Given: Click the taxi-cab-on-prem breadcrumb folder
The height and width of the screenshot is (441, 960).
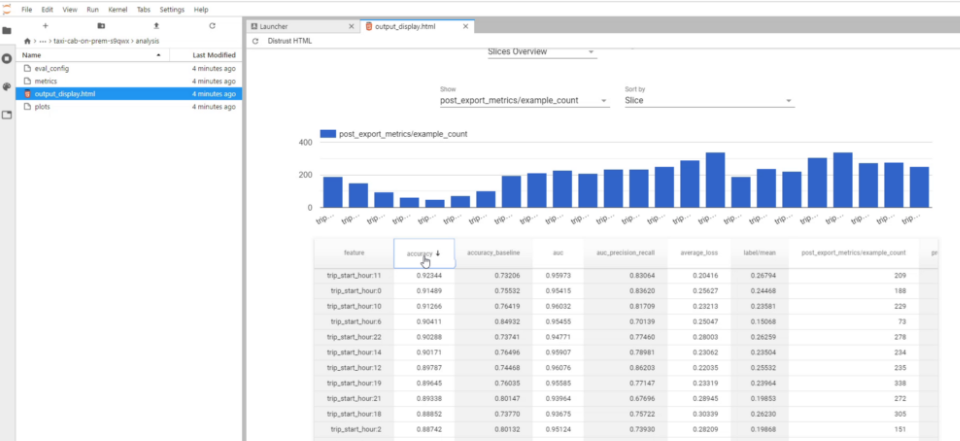Looking at the screenshot, I should (92, 41).
